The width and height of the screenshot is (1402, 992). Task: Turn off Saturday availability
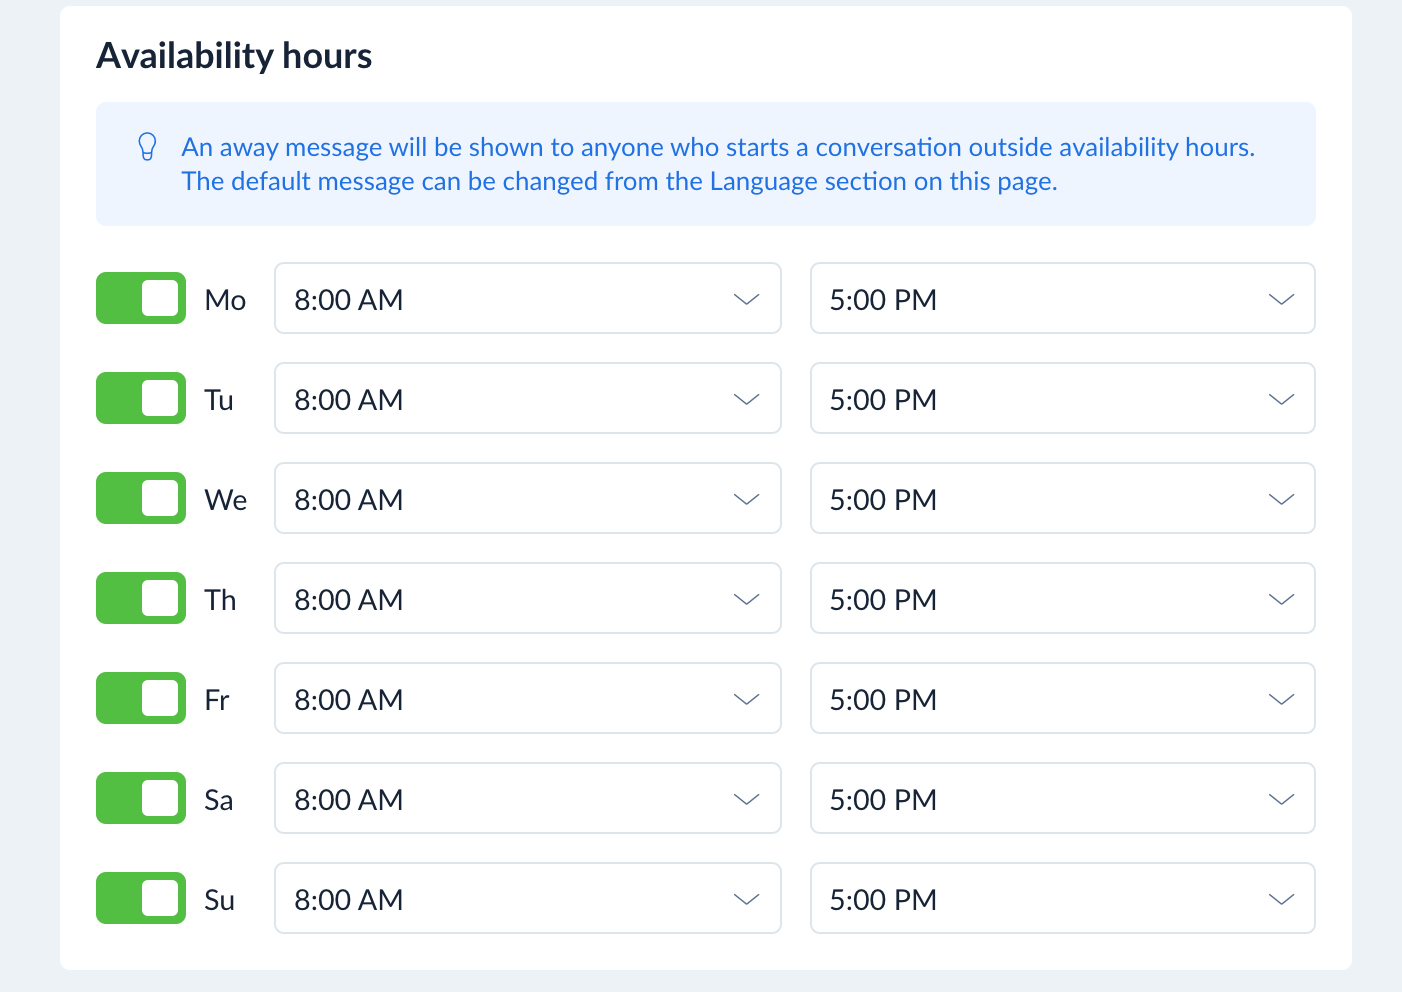click(x=141, y=798)
